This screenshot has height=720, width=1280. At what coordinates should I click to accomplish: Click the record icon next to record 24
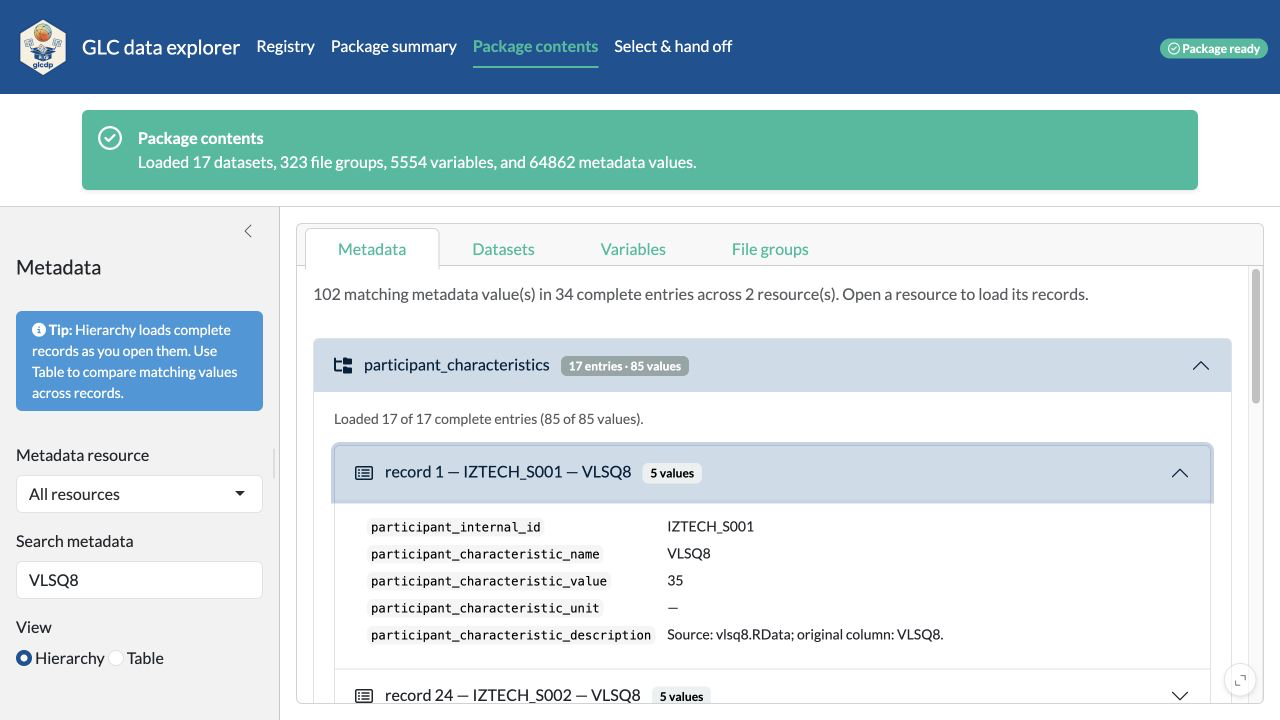click(x=364, y=696)
